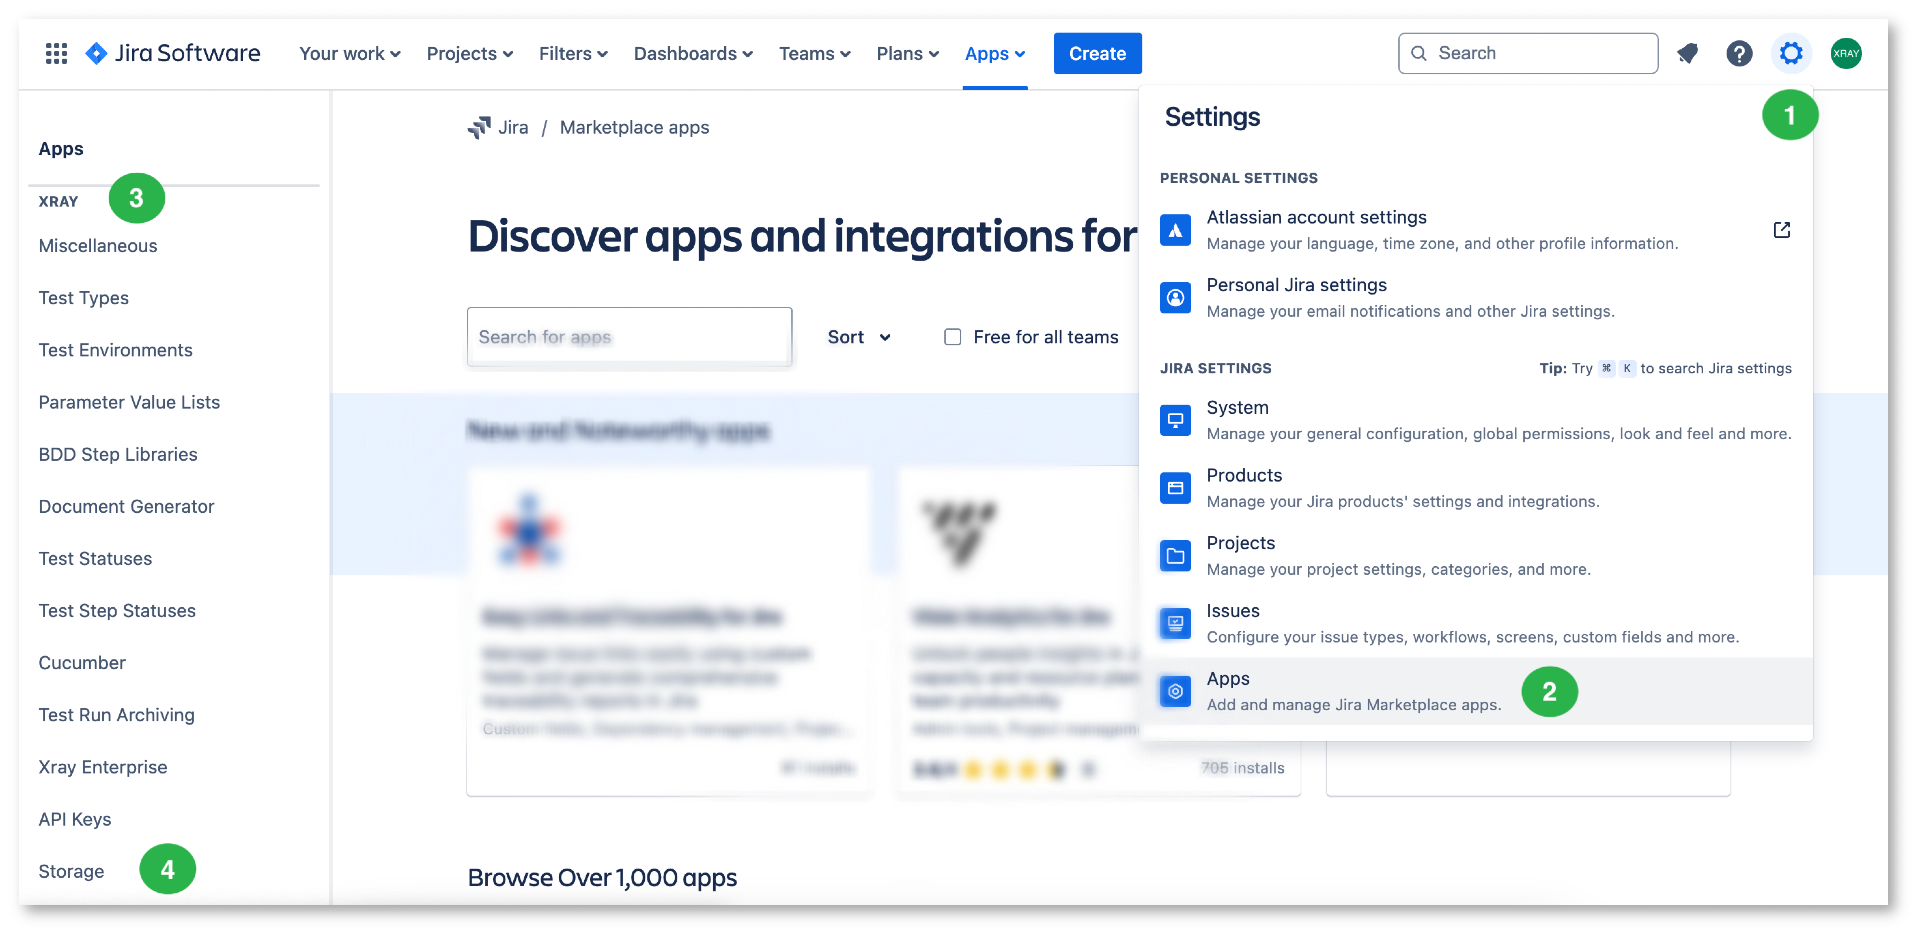Expand the Your work dropdown

point(350,54)
